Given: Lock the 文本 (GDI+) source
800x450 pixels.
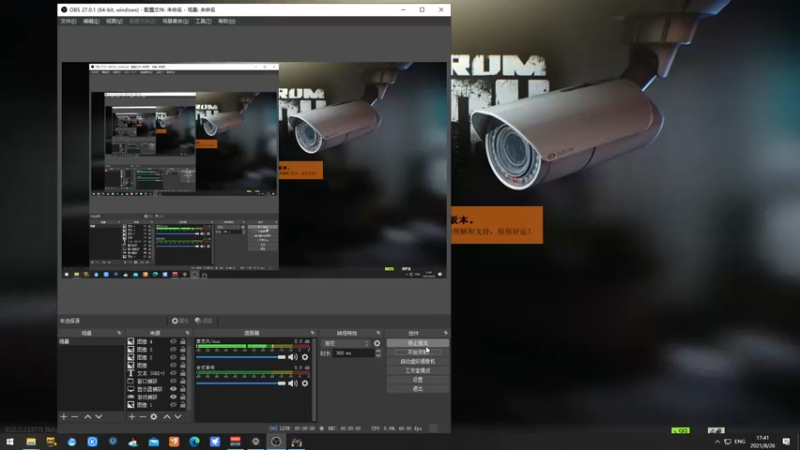Looking at the screenshot, I should [183, 373].
